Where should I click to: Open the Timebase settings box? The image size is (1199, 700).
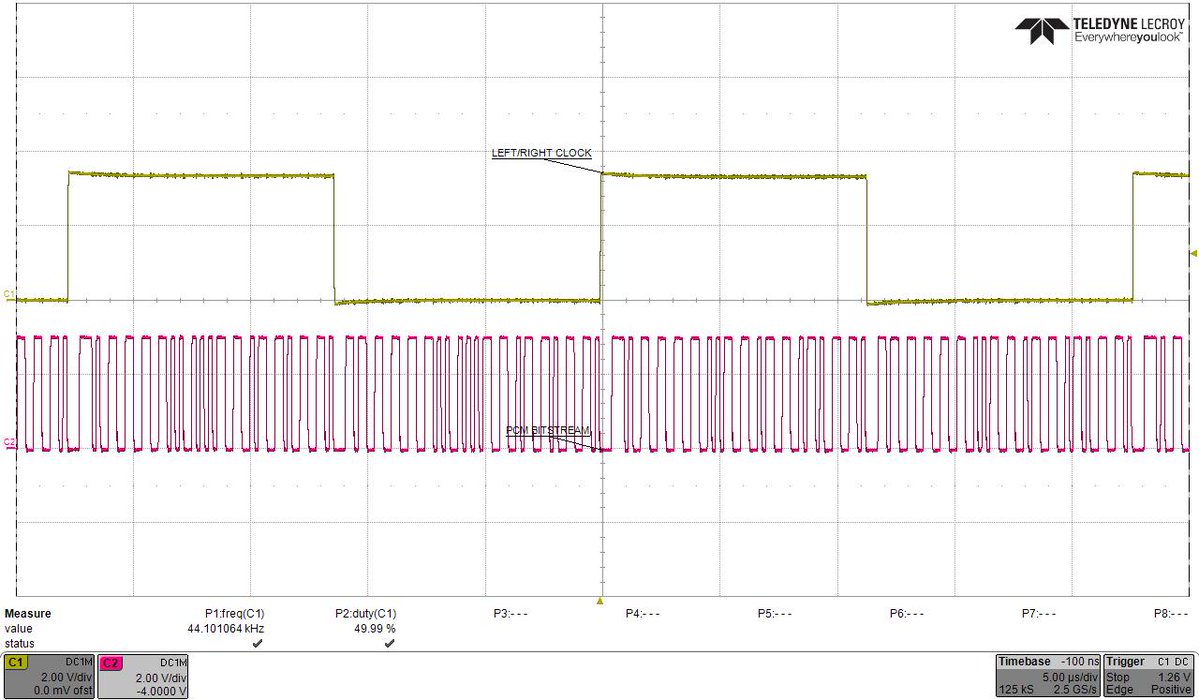tap(1048, 676)
